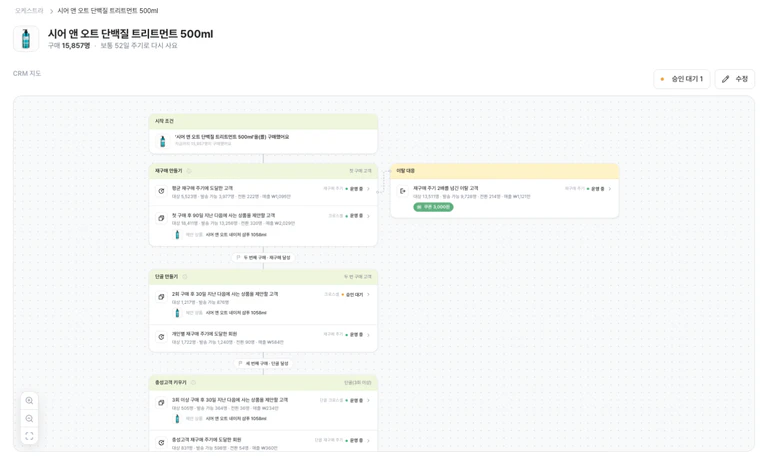
Task: Select the 이탈 대응 section header
Action: click(504, 171)
